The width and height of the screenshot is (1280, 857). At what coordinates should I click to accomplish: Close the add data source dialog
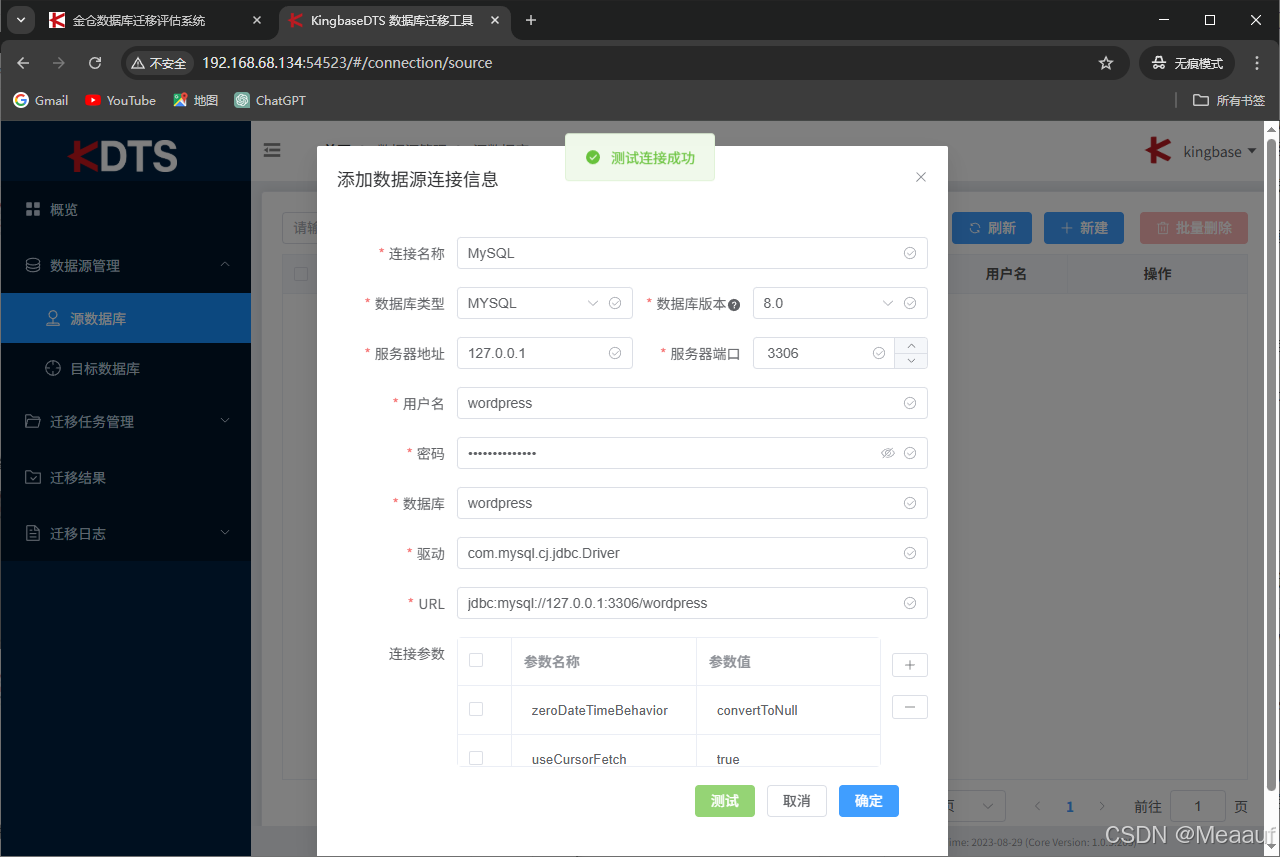coord(921,177)
